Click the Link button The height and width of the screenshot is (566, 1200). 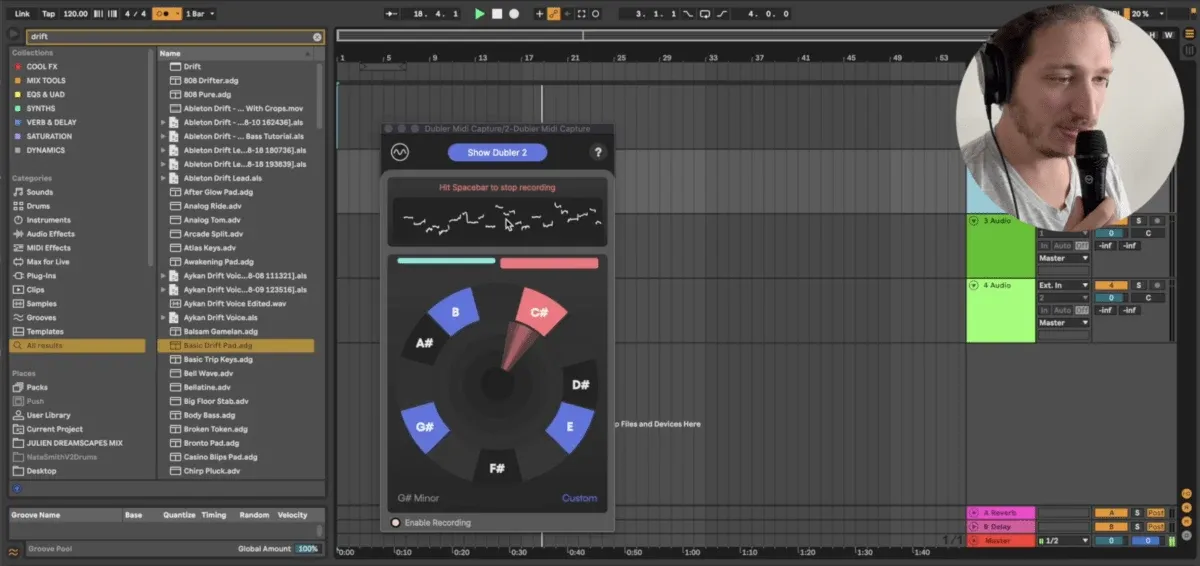pos(22,14)
